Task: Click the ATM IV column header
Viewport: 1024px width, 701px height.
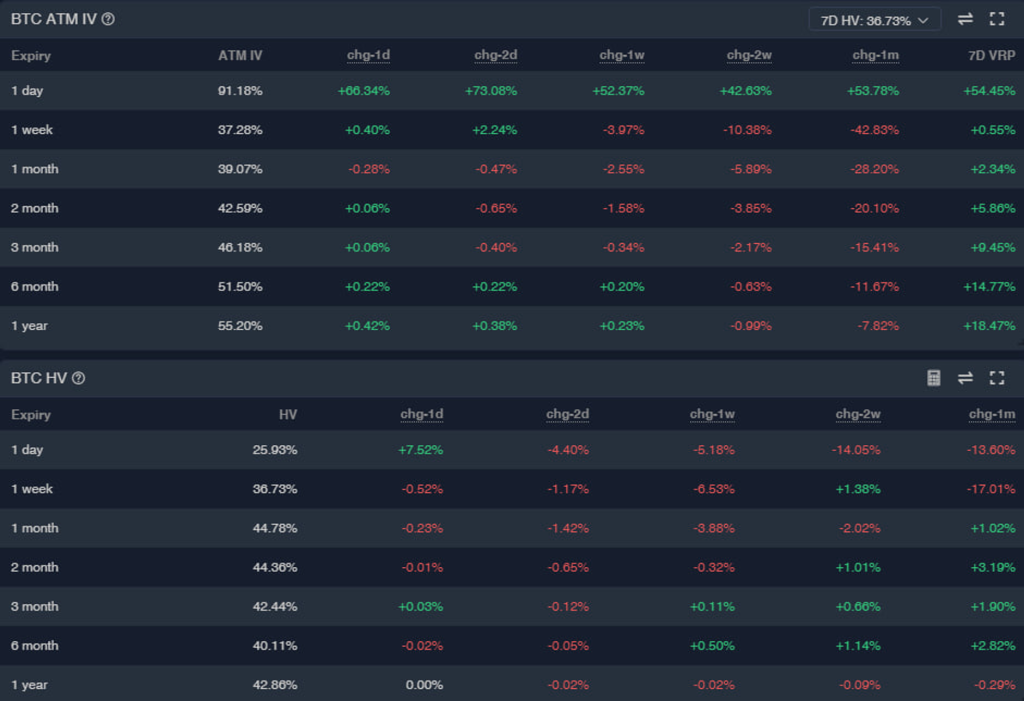Action: pyautogui.click(x=240, y=56)
